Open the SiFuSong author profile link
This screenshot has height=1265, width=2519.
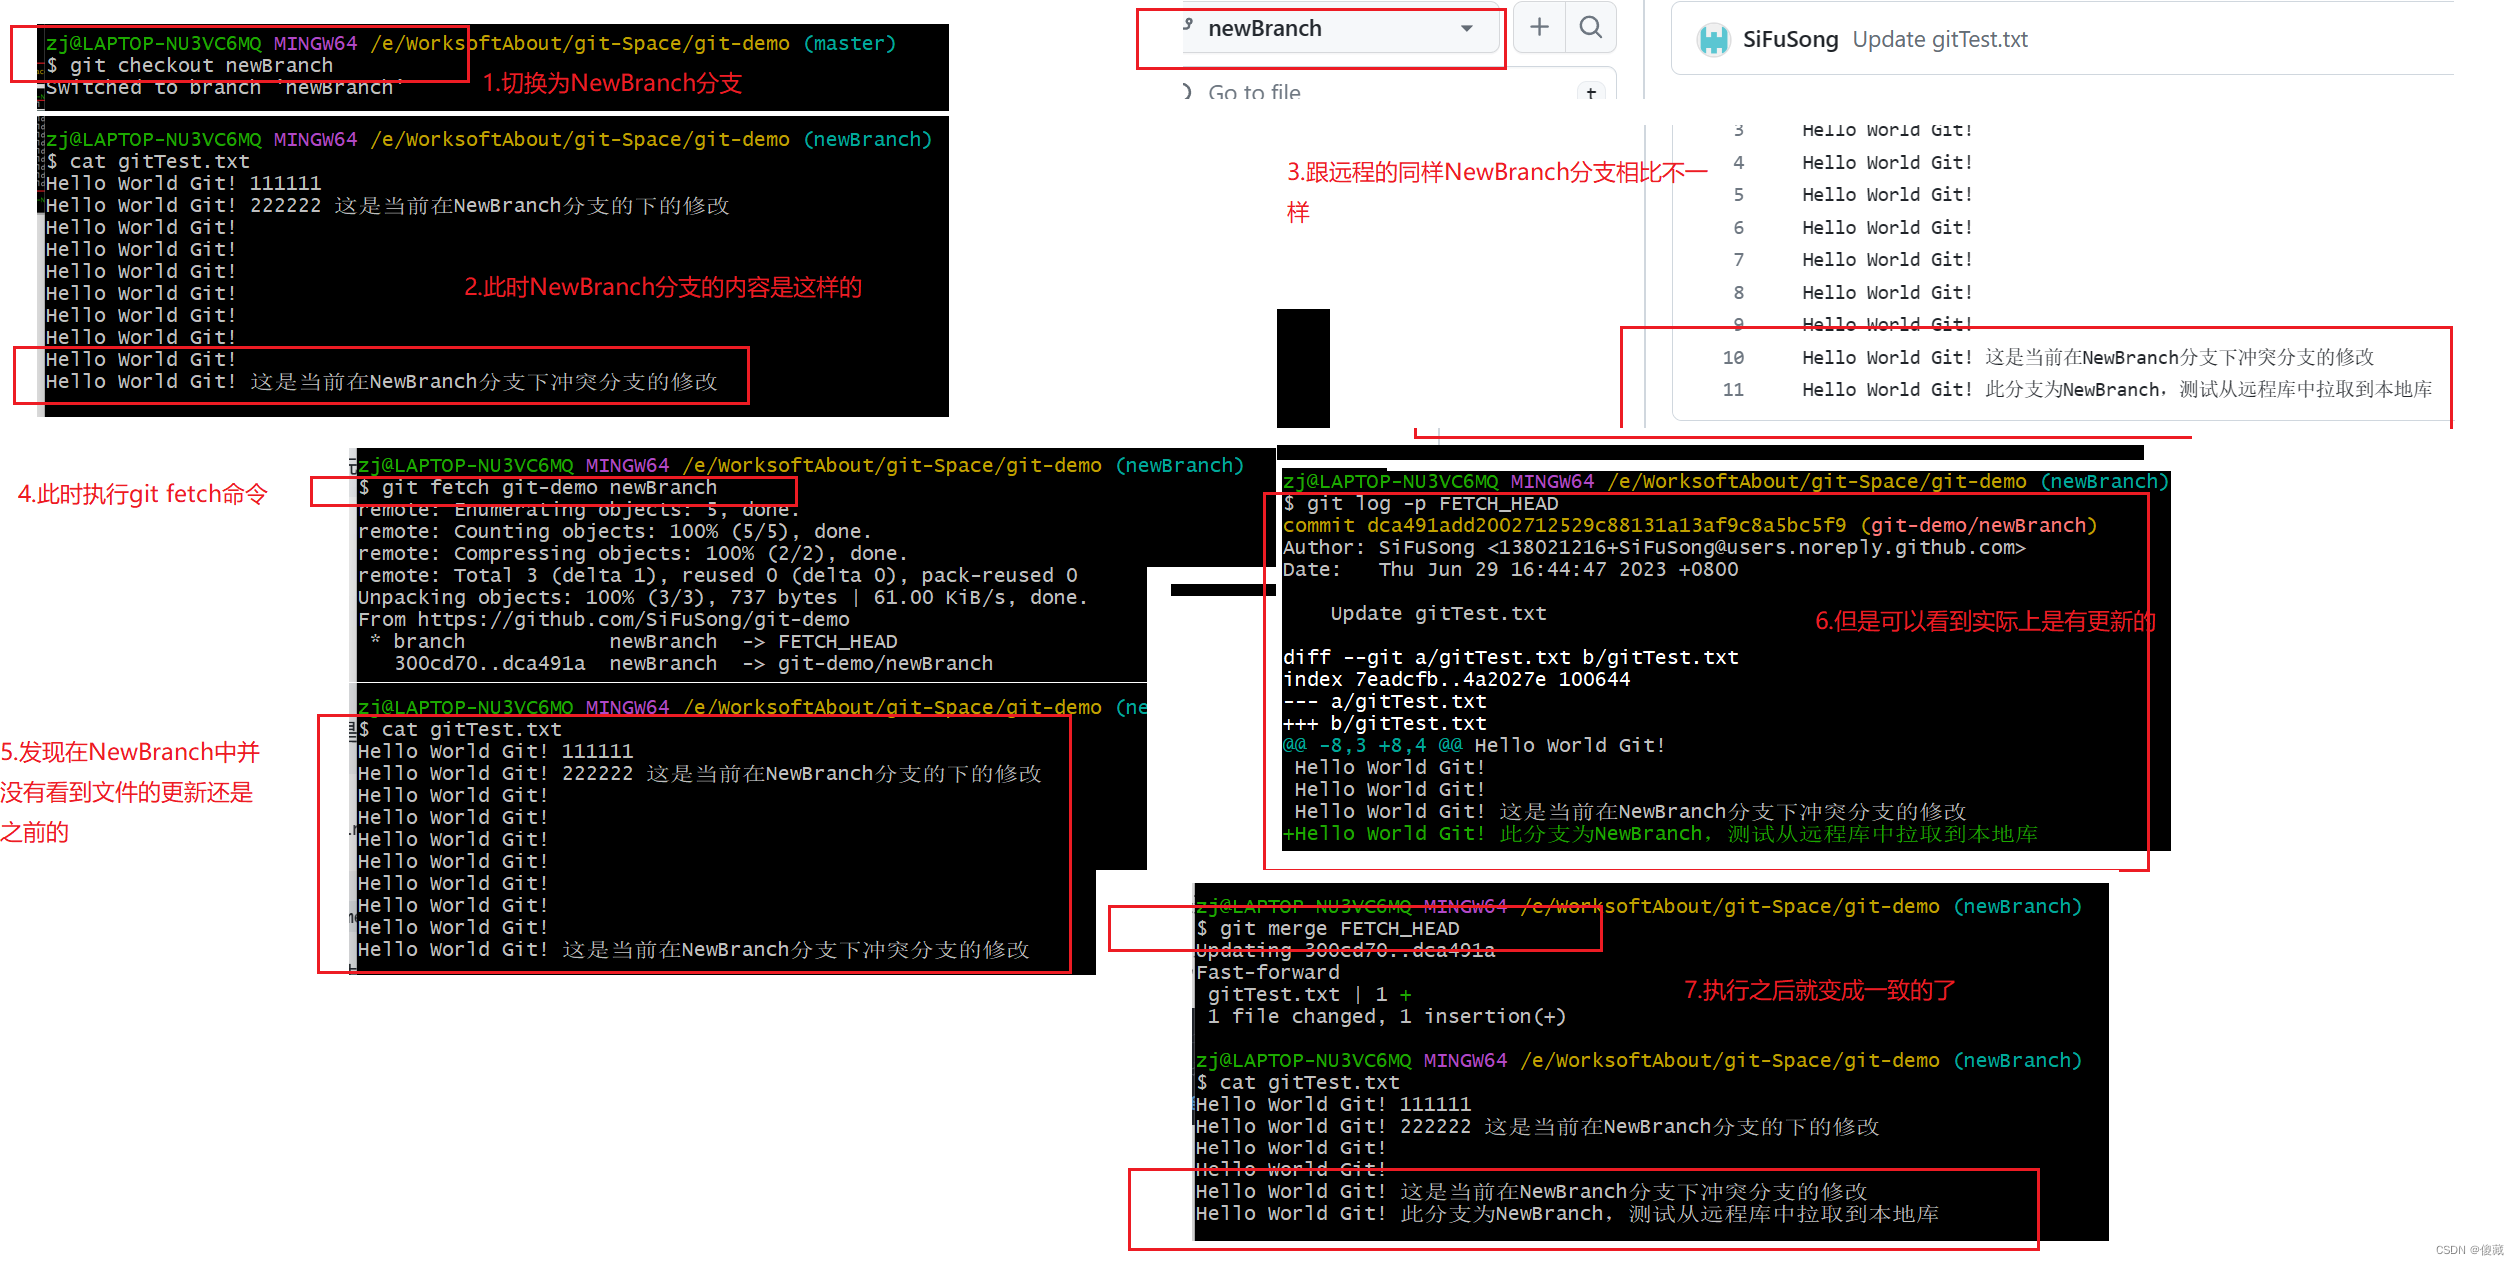1790,40
